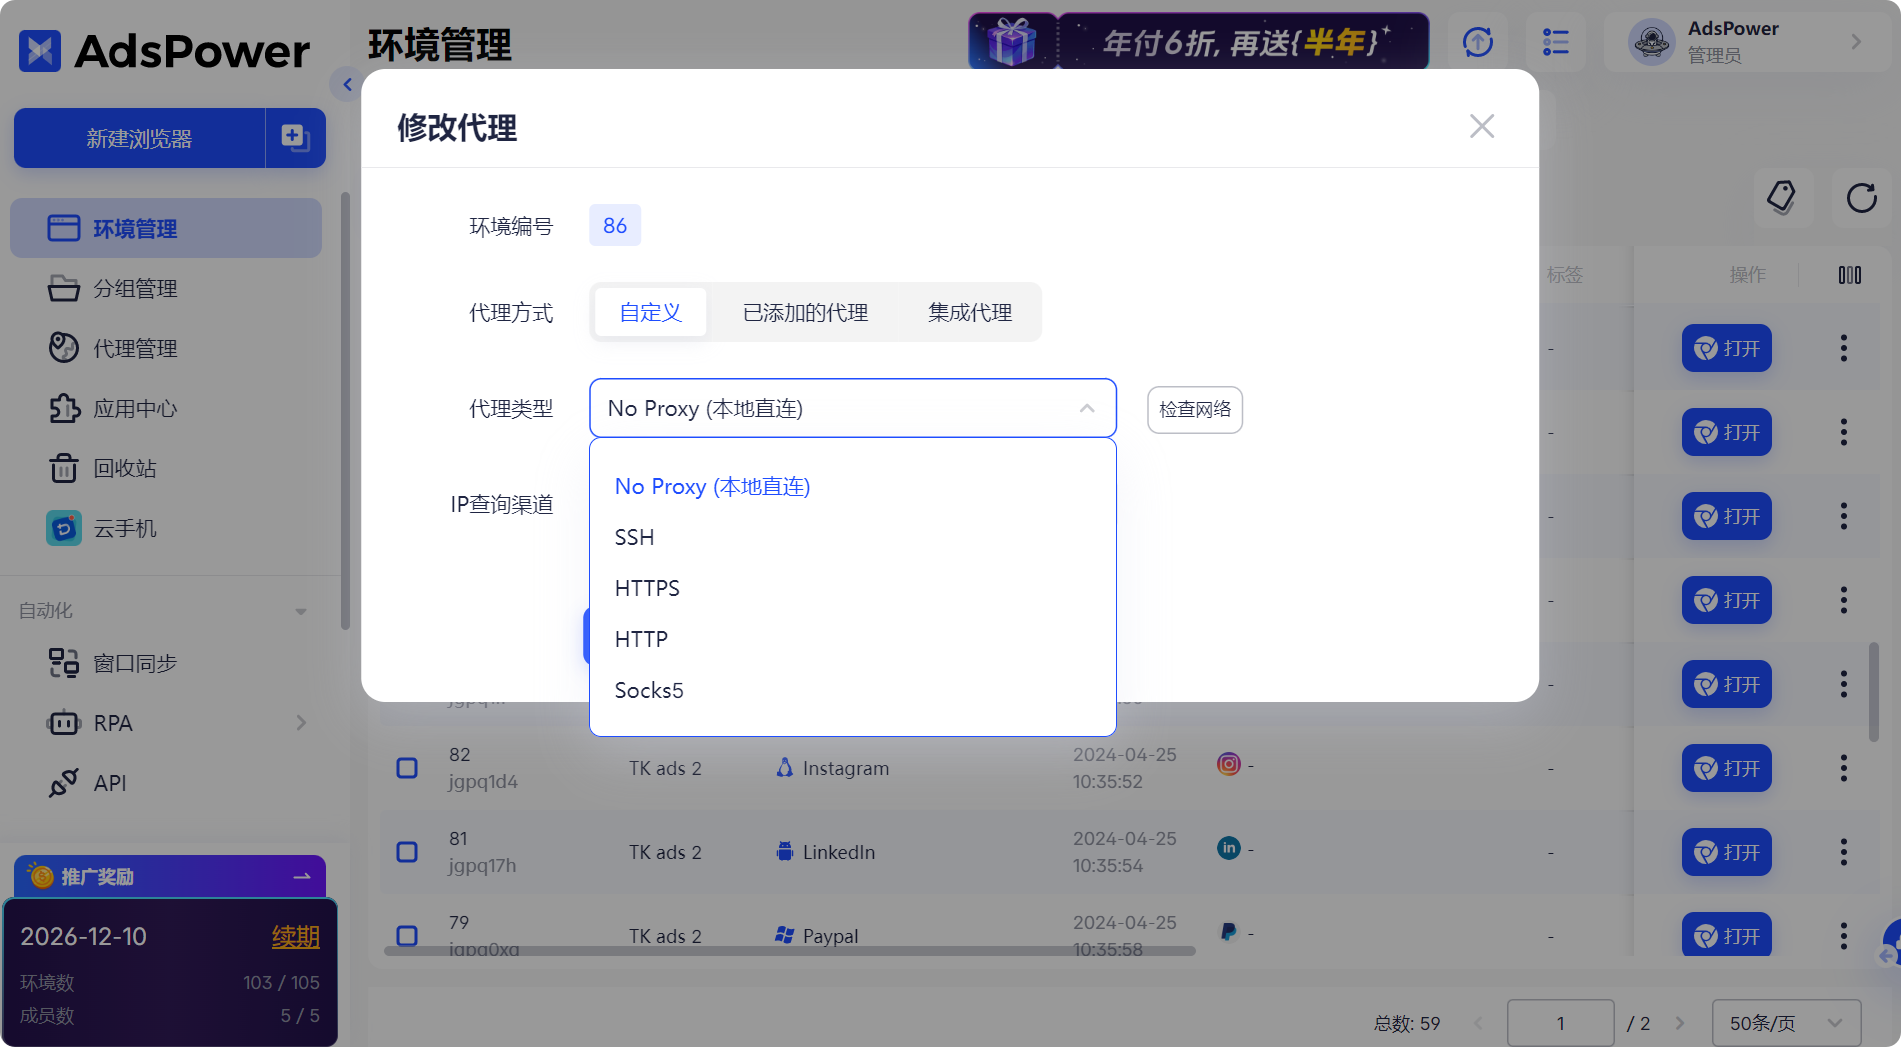Screen dimensions: 1901x1047
Task: Click the 检查网络 button
Action: pyautogui.click(x=1194, y=410)
